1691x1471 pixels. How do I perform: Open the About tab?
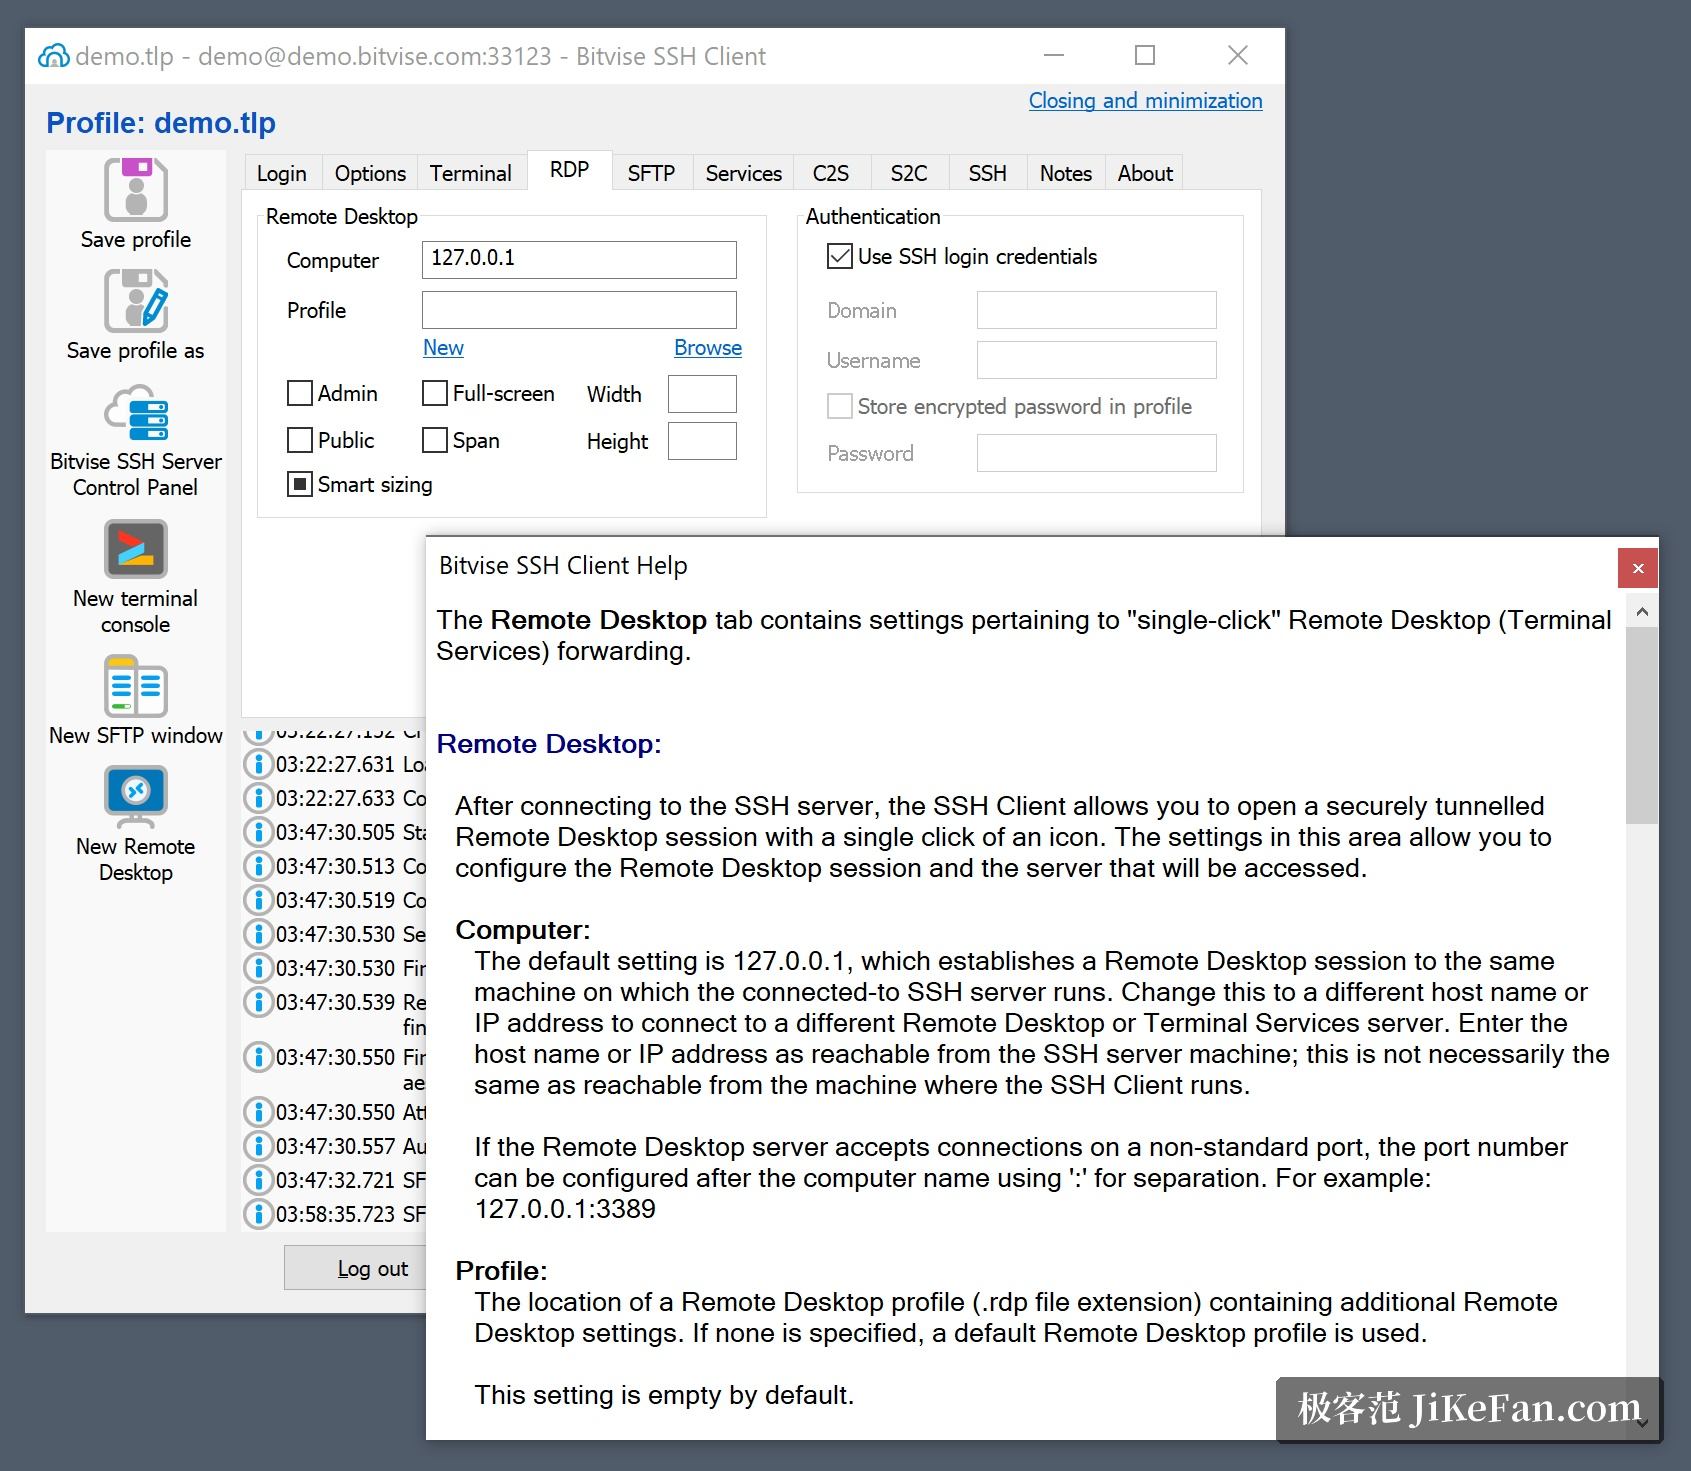(x=1144, y=173)
